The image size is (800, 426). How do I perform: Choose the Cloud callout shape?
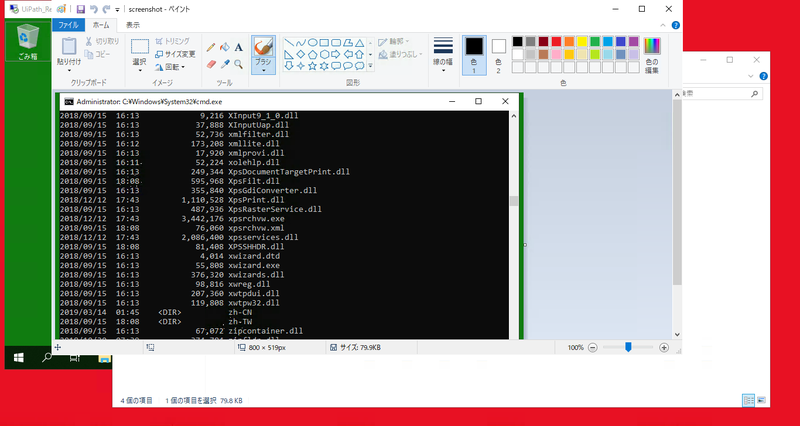point(360,66)
